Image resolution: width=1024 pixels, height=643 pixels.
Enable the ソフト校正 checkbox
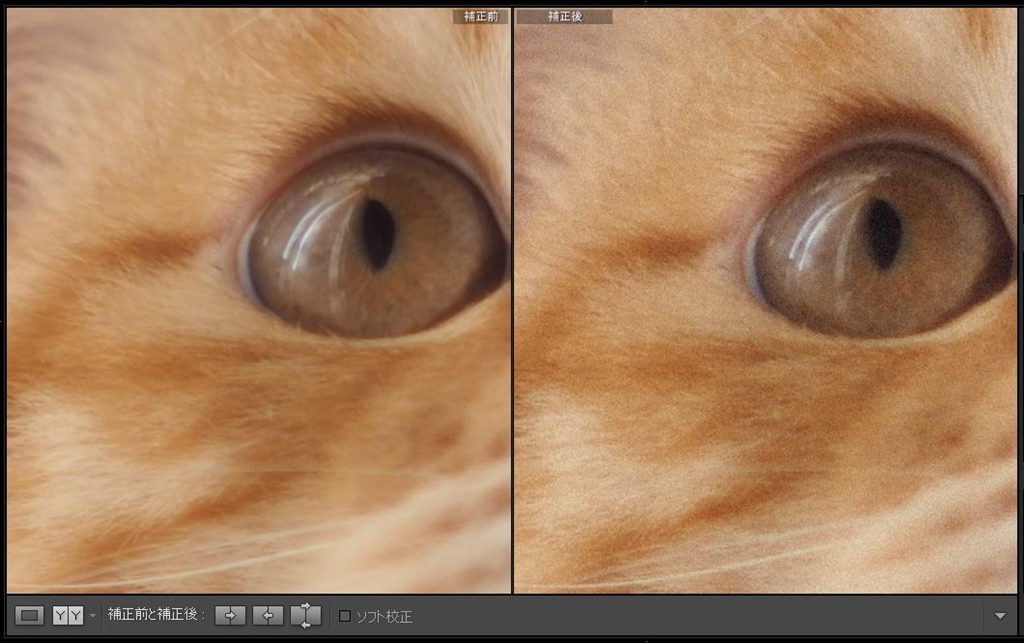coord(345,616)
